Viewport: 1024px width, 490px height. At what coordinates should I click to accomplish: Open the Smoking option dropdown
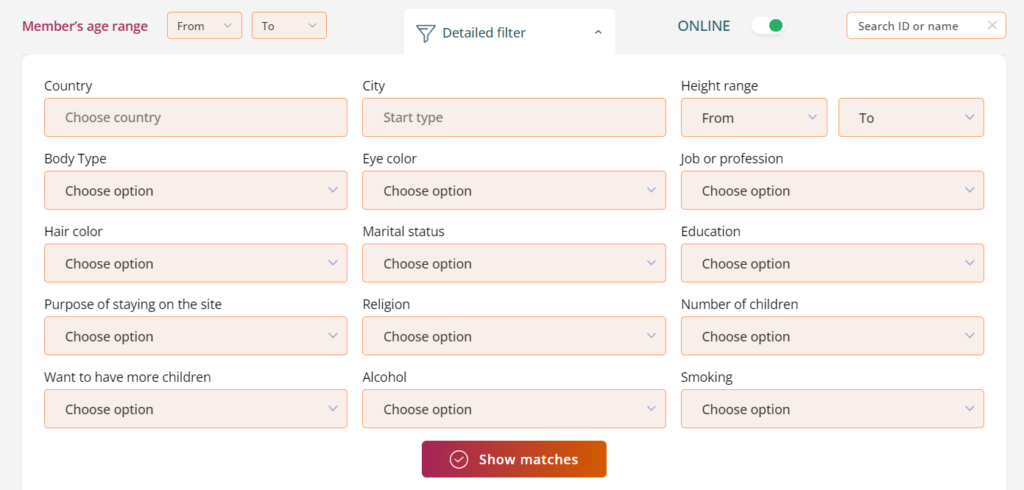click(x=832, y=409)
